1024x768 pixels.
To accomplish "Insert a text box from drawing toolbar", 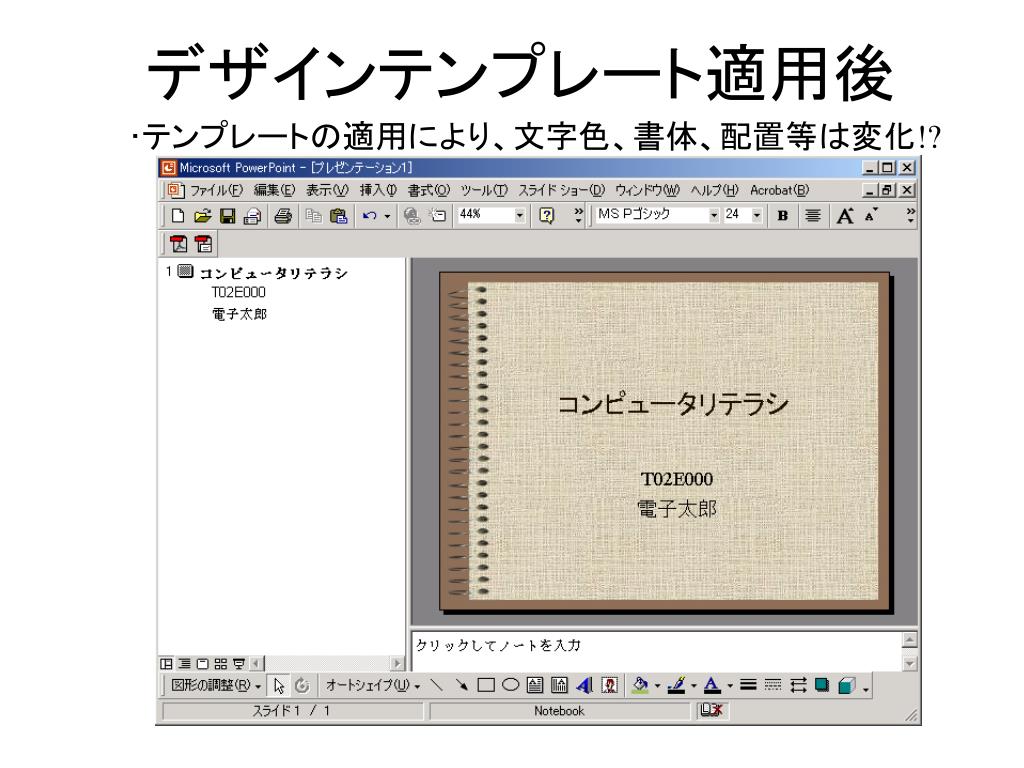I will pyautogui.click(x=535, y=684).
